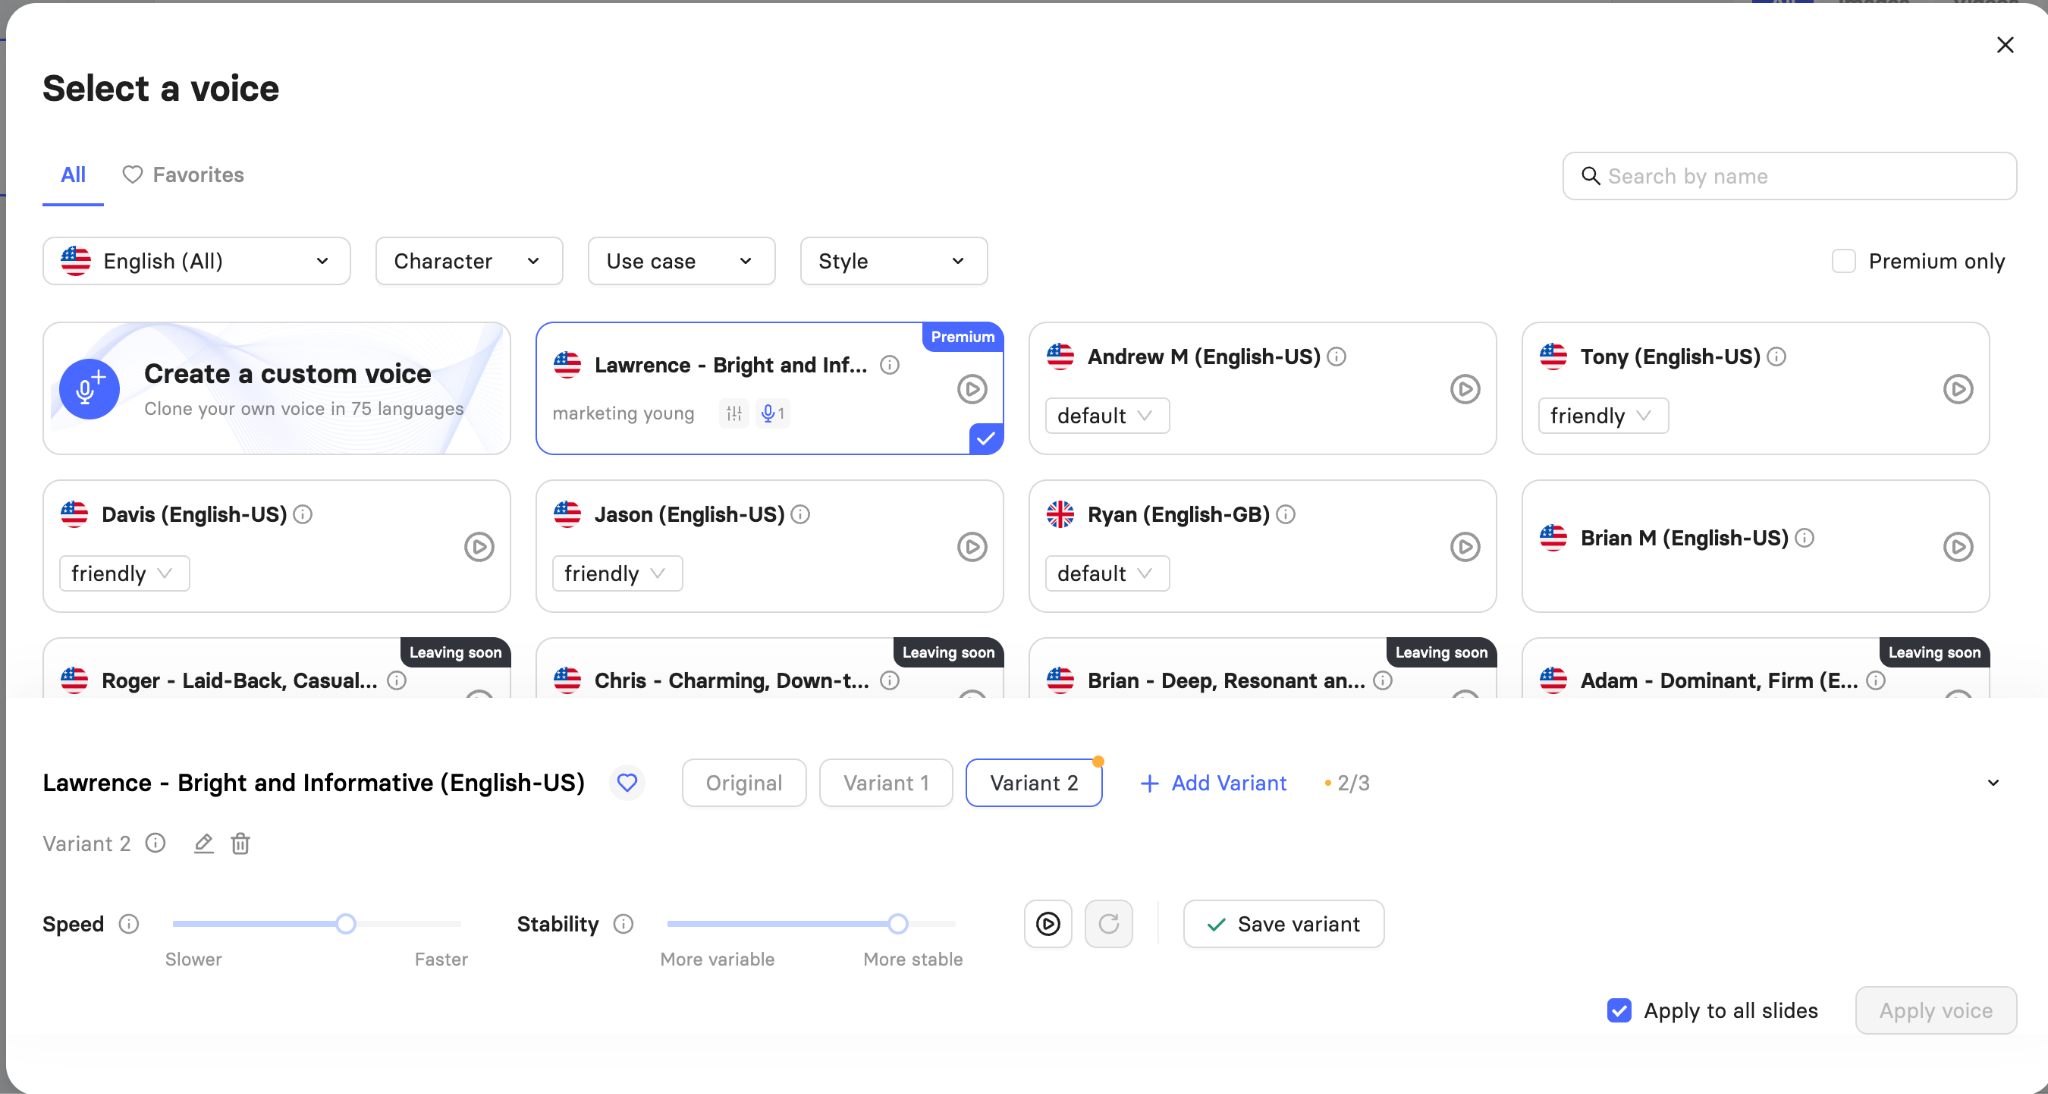2048x1094 pixels.
Task: Open the Use case filter dropdown
Action: pyautogui.click(x=681, y=261)
